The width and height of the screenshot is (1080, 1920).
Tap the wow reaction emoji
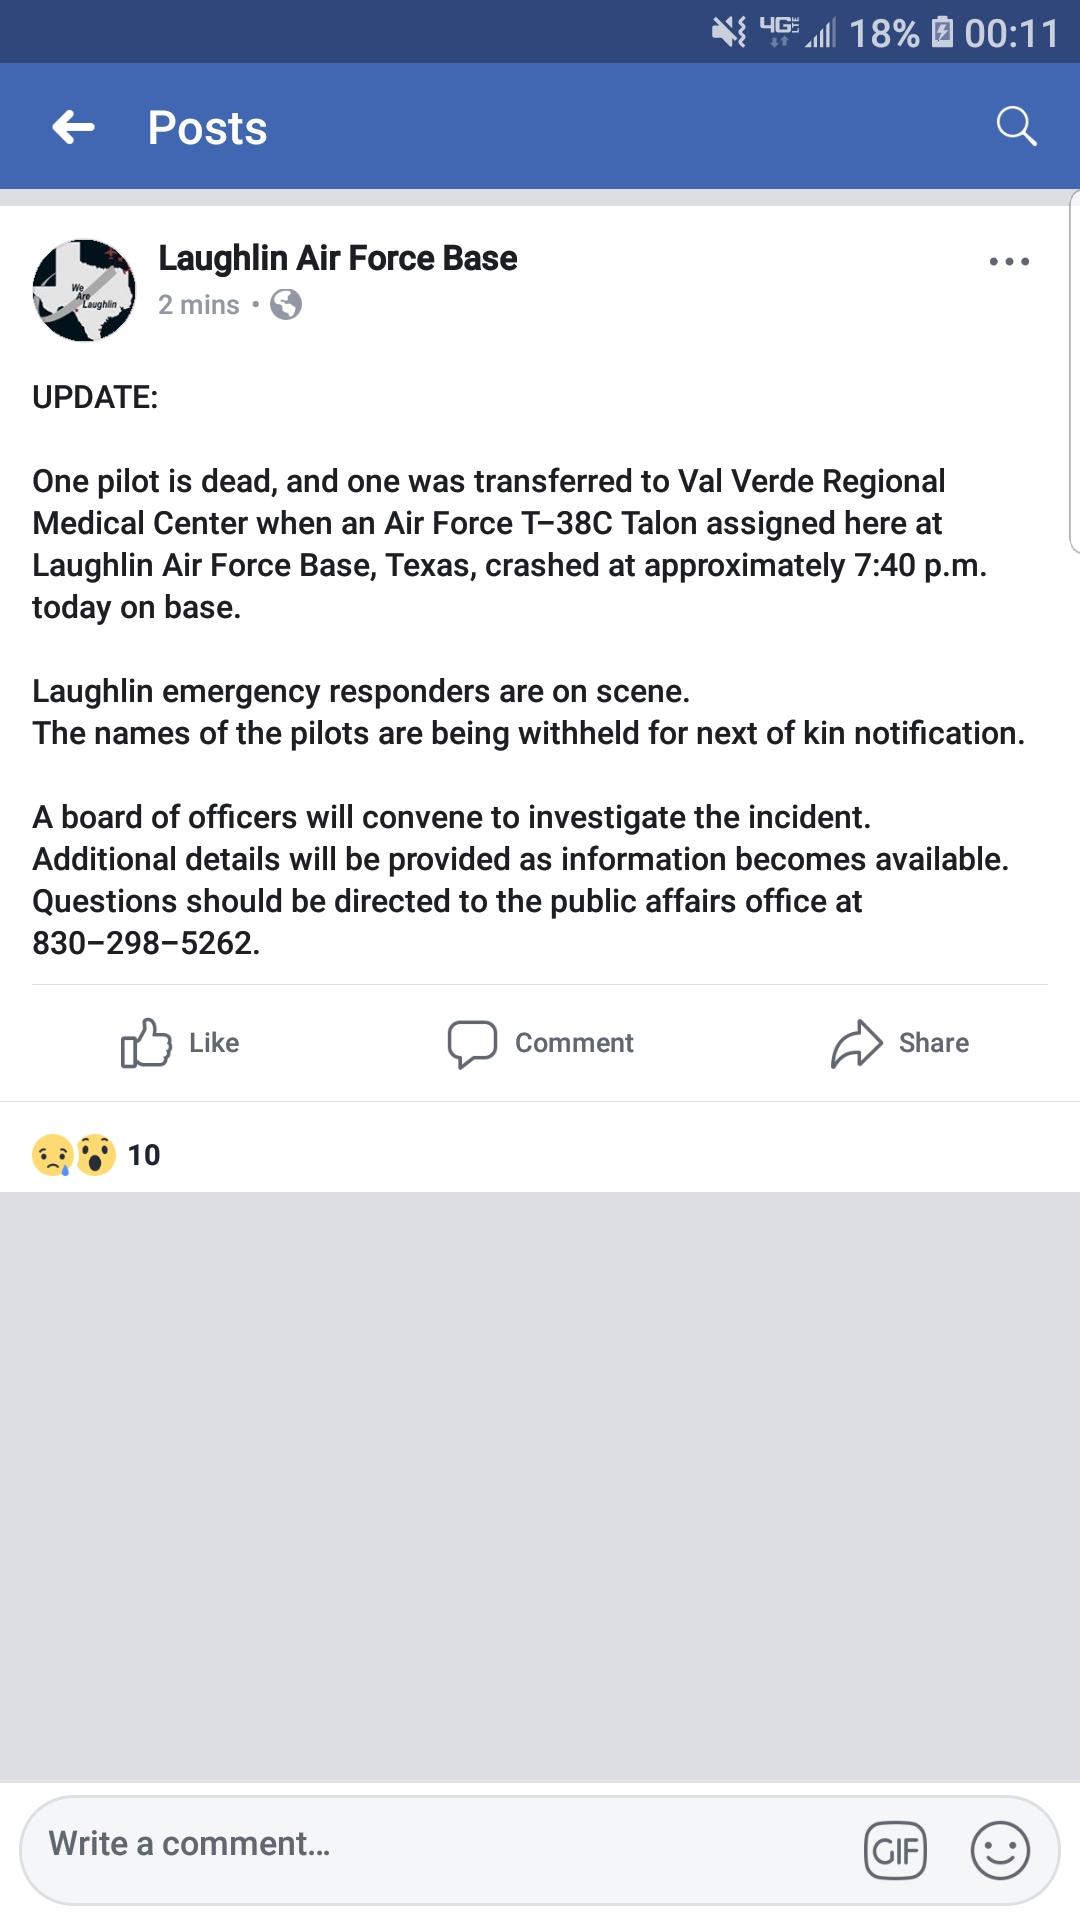click(x=95, y=1155)
